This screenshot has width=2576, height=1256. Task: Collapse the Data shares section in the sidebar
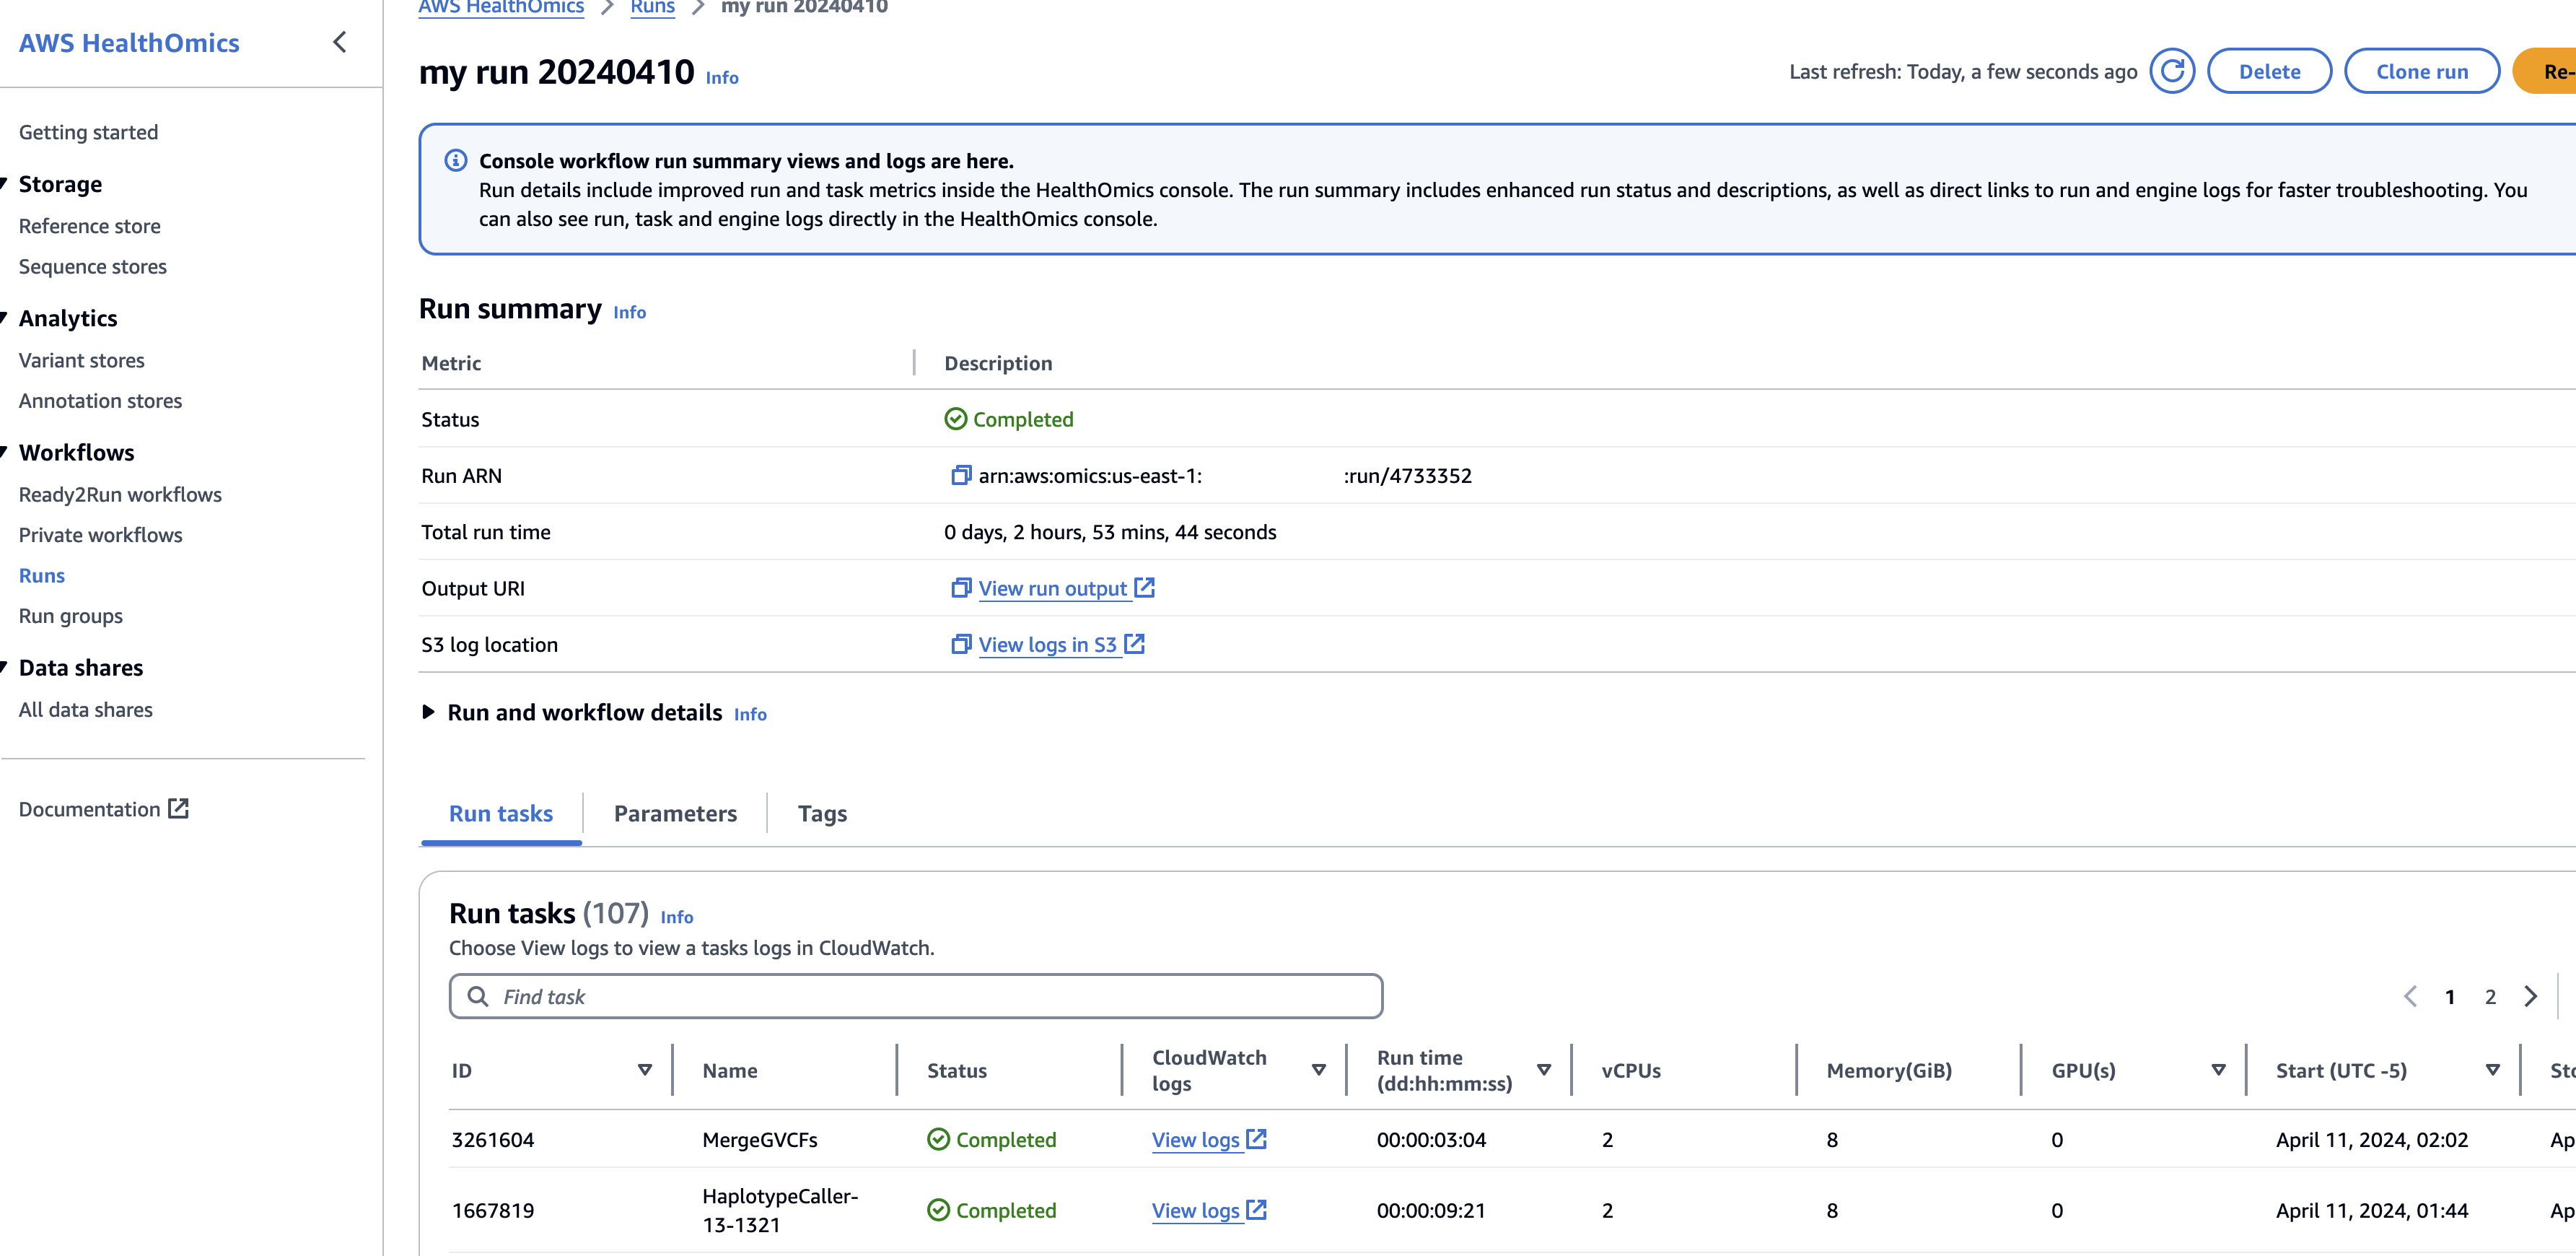click(4, 667)
